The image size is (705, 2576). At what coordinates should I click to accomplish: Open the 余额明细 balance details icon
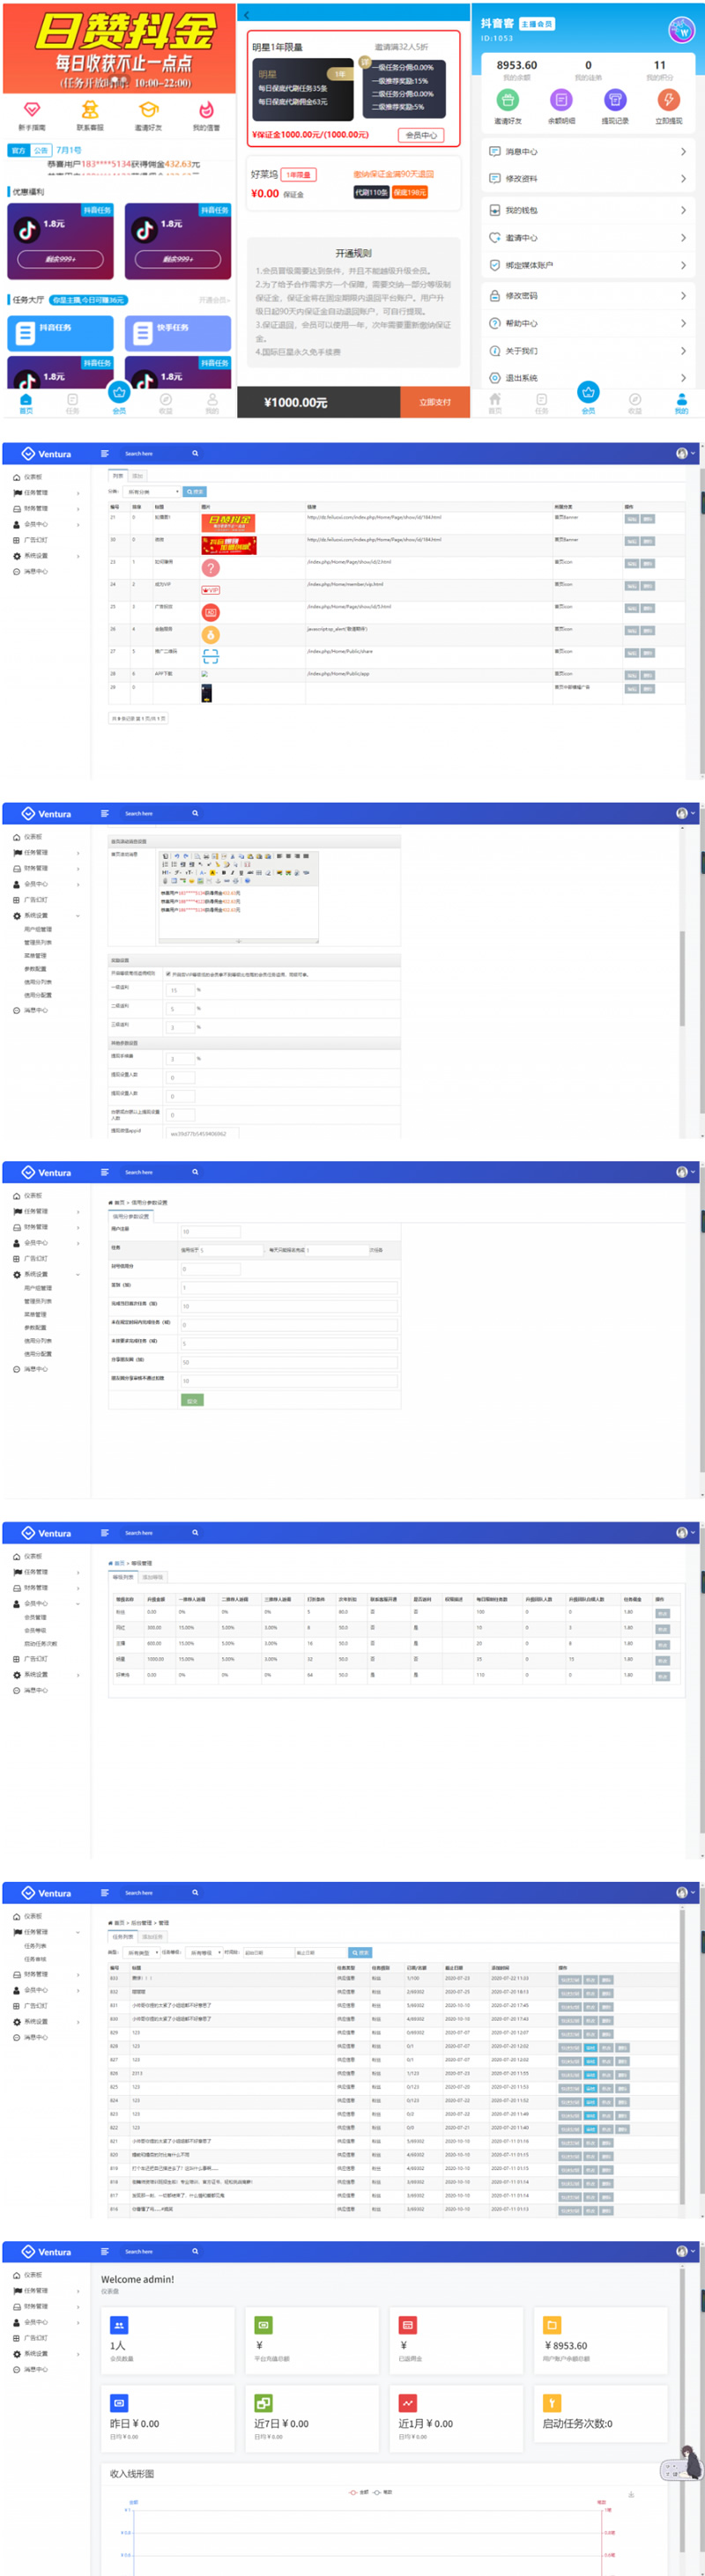[x=561, y=100]
